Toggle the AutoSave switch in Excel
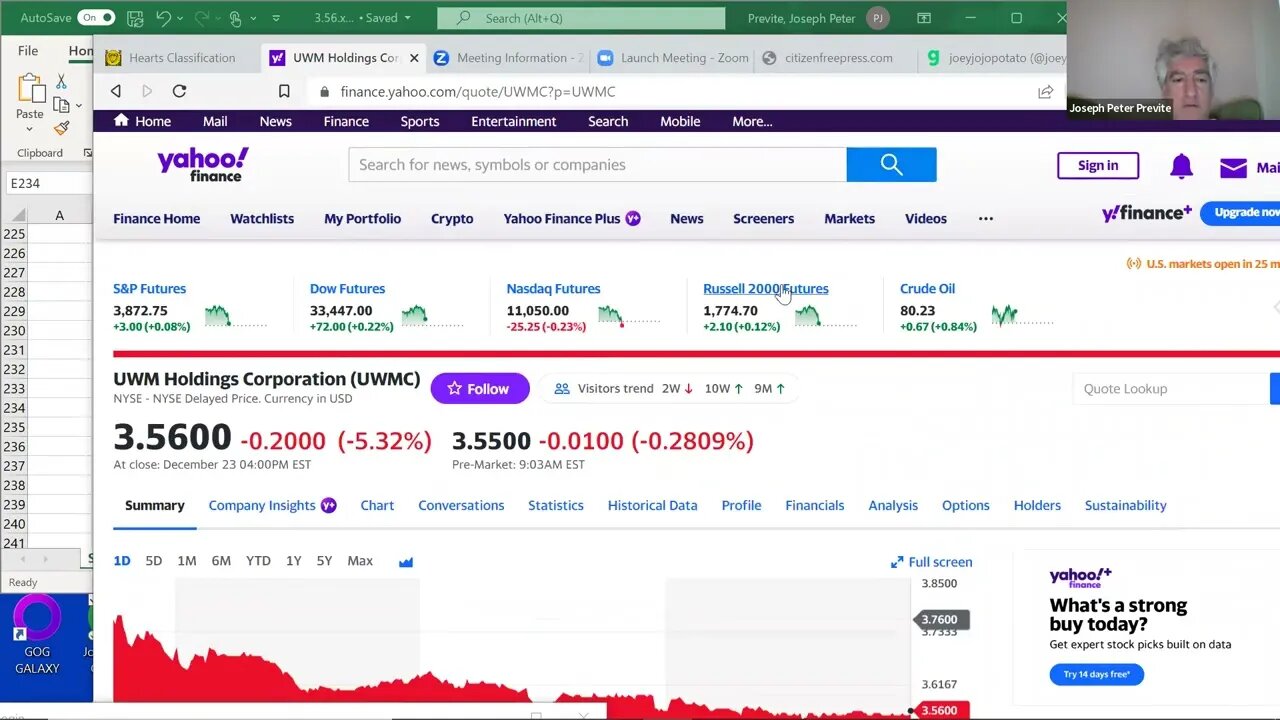 [x=96, y=18]
